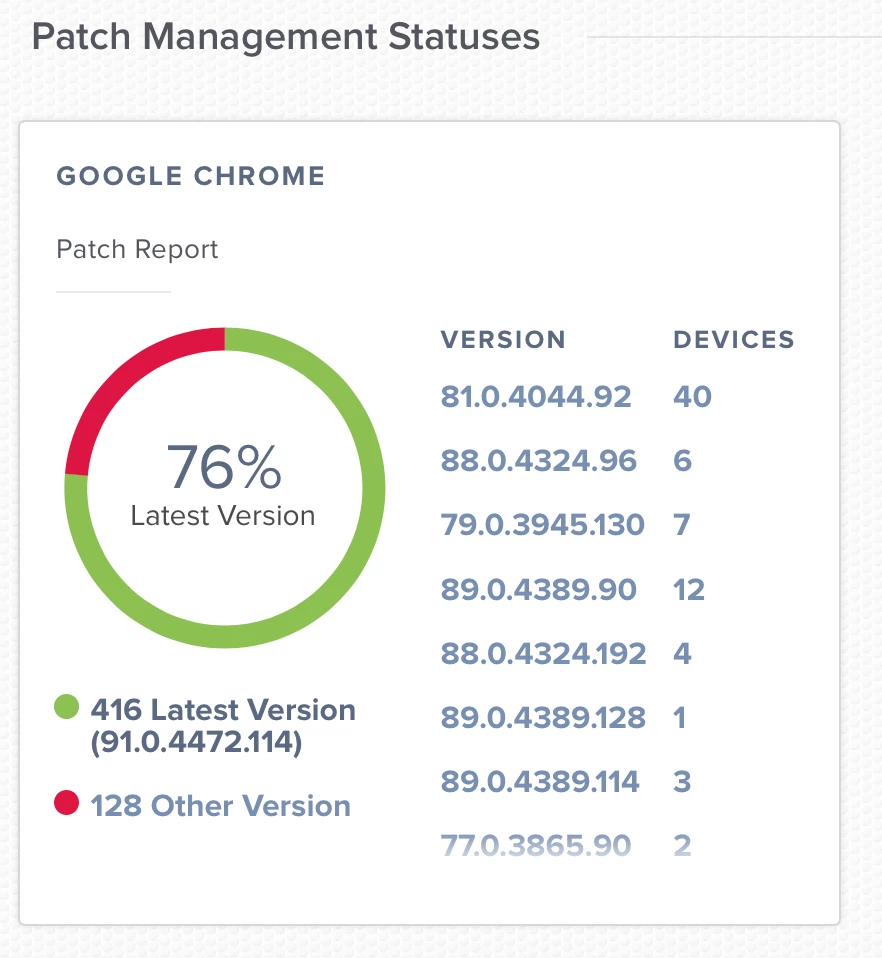
Task: Select device count 2 for 77.0.3865.90
Action: tap(682, 846)
